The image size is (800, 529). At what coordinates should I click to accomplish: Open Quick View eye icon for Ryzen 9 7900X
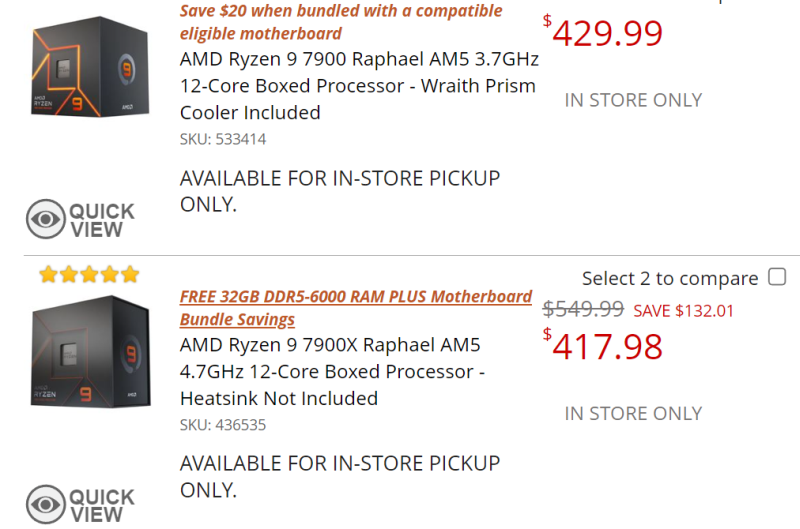point(46,504)
